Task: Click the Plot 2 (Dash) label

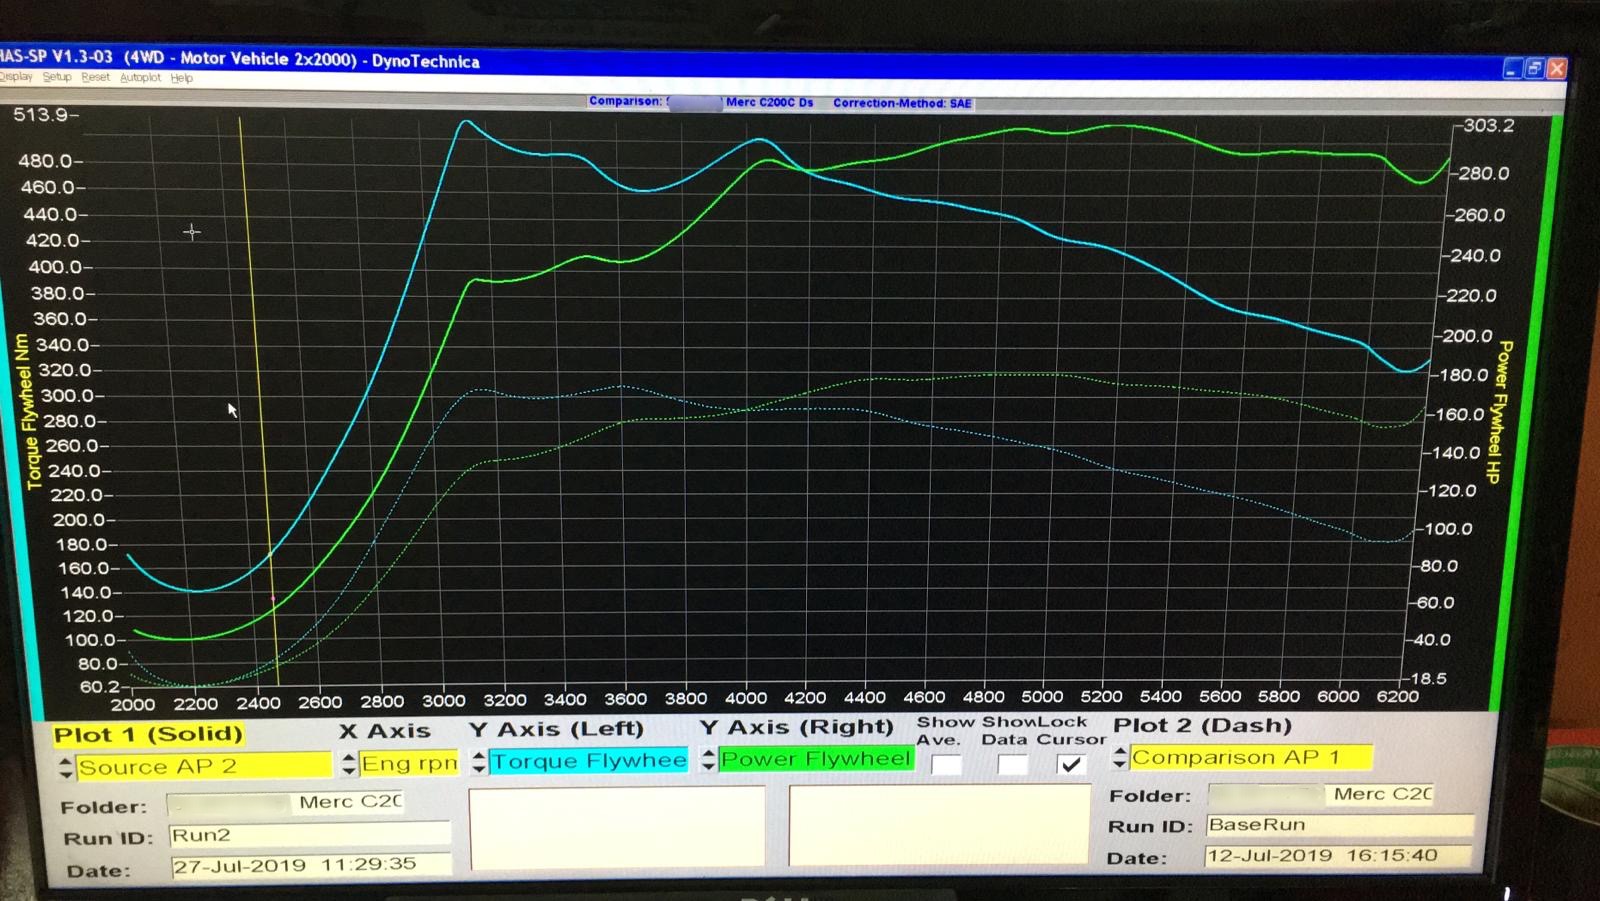Action: [x=1202, y=725]
